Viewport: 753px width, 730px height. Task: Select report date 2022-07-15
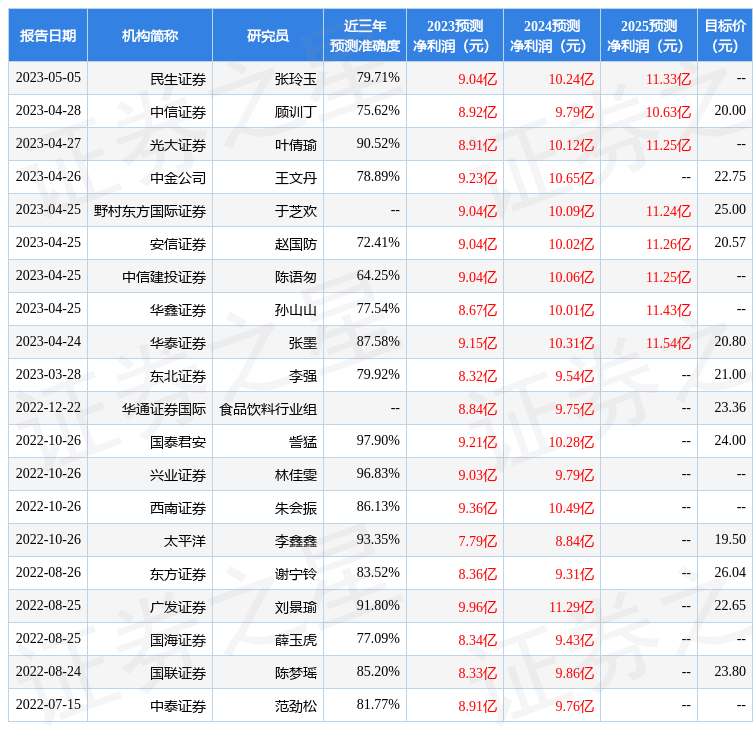48,704
